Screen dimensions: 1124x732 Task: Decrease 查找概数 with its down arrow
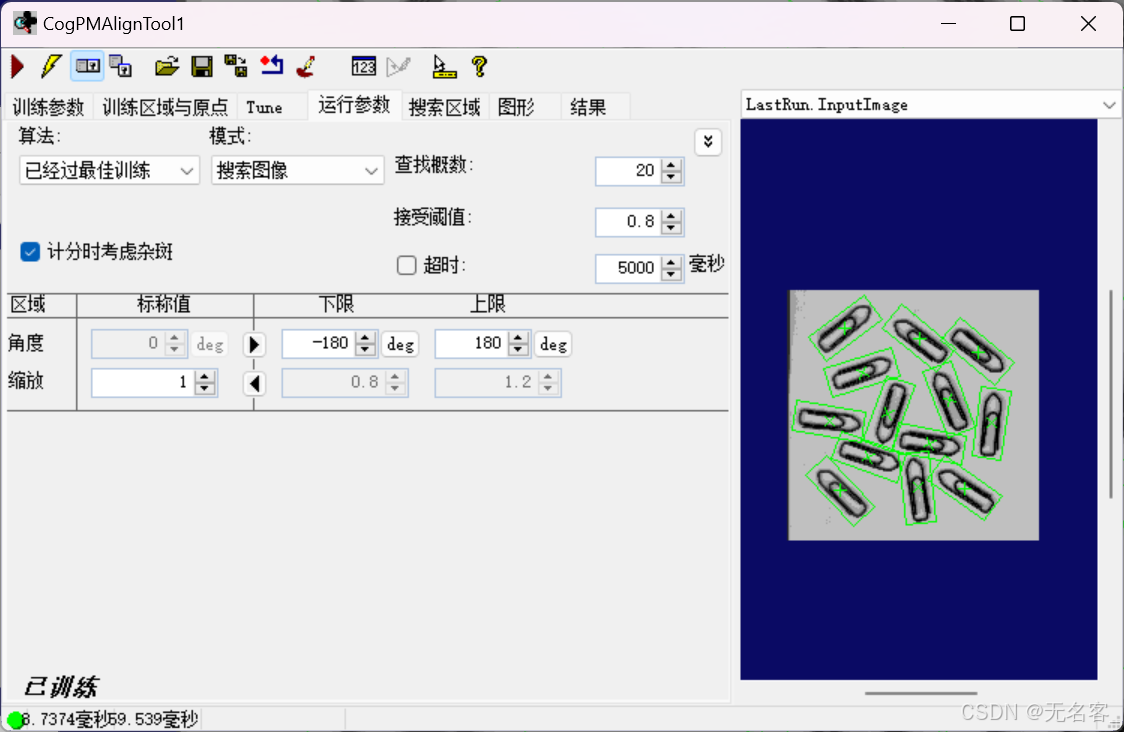671,177
